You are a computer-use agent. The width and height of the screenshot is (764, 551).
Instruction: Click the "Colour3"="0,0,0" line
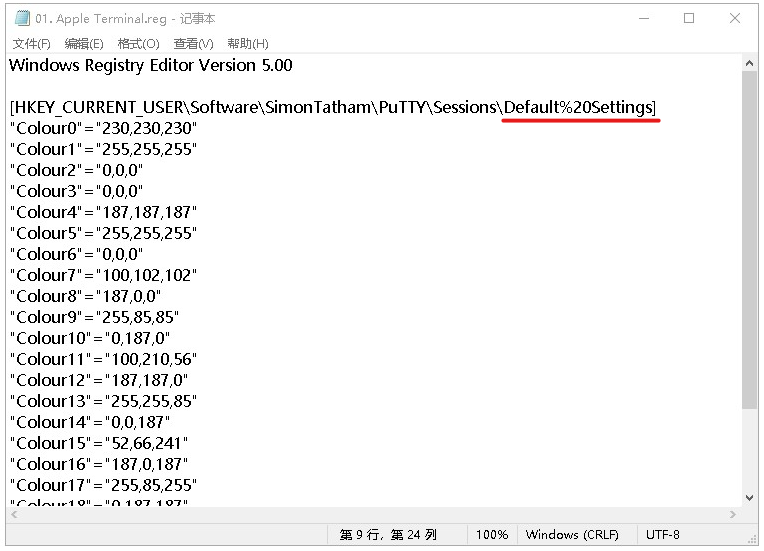[x=76, y=191]
